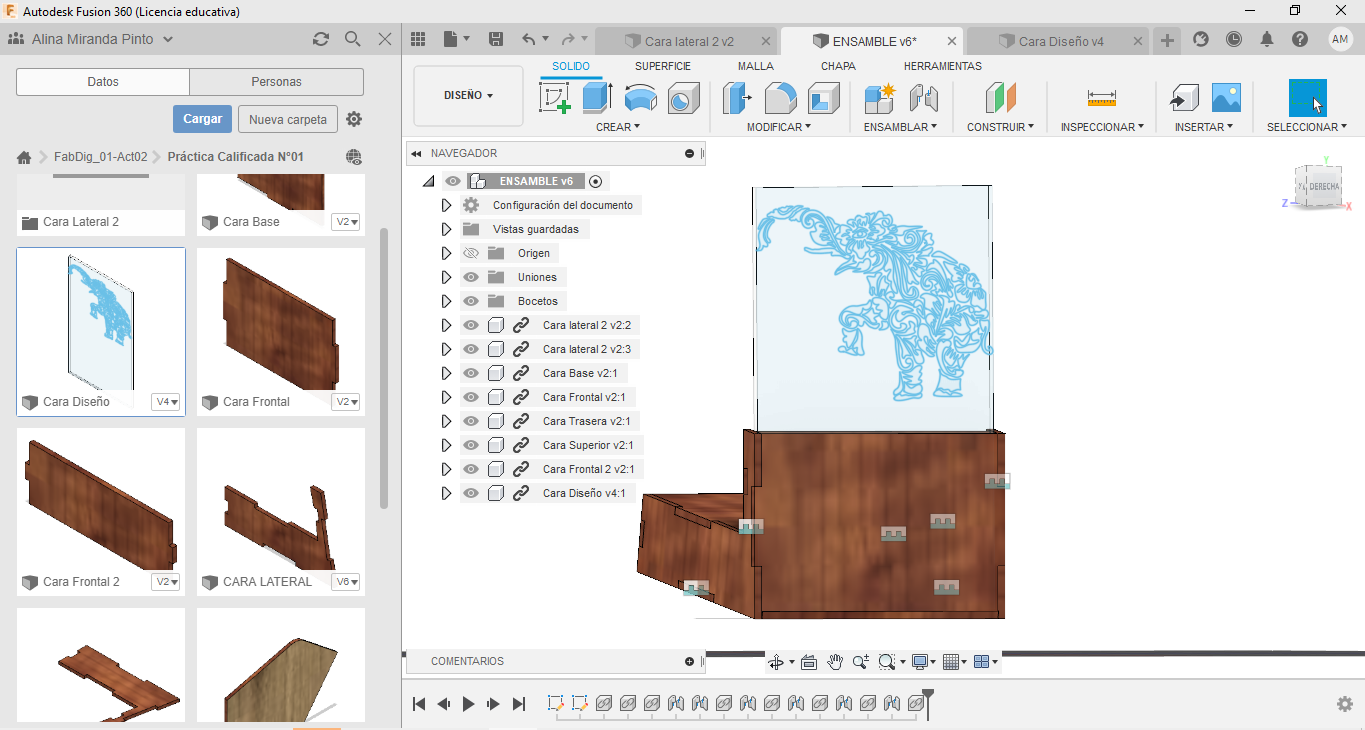Select the Revolve tool icon

pyautogui.click(x=640, y=98)
